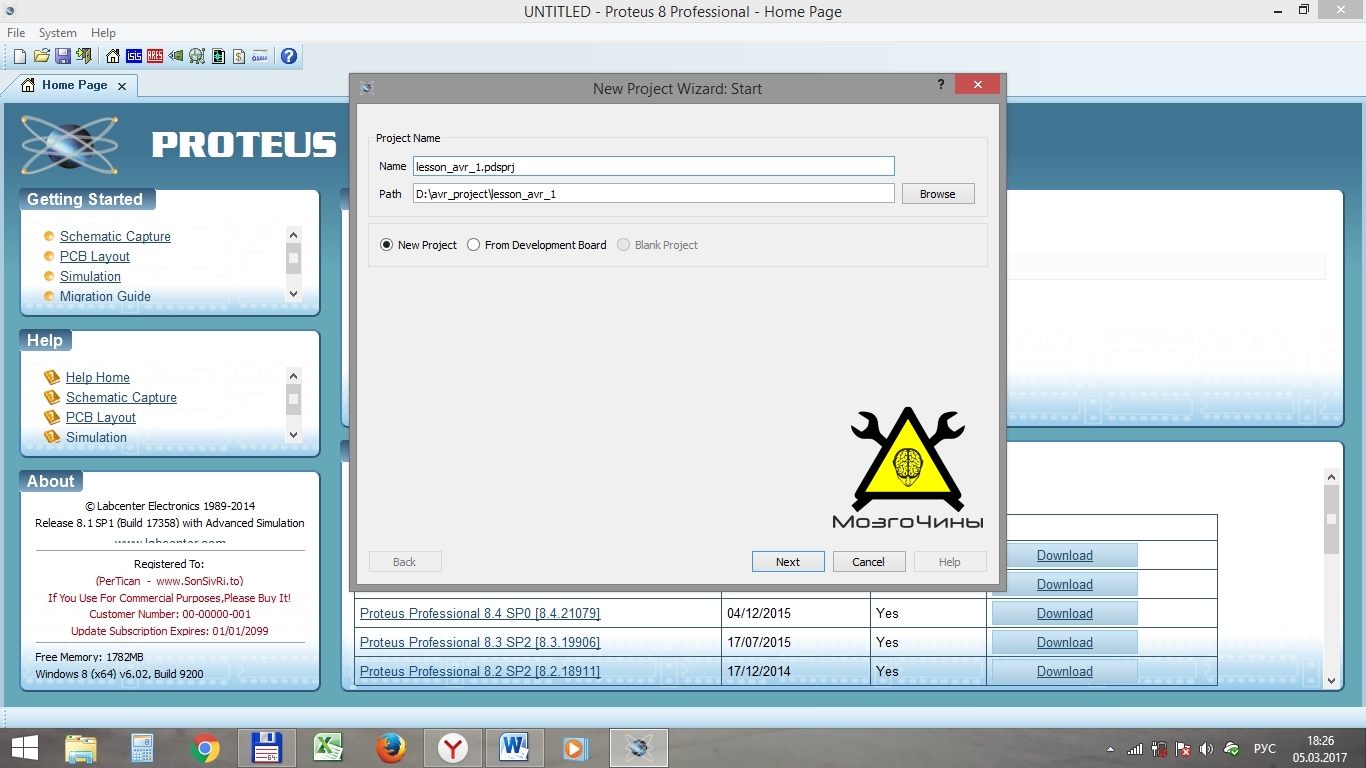1366x768 pixels.
Task: Open the Design Explorer icon
Action: (x=218, y=57)
